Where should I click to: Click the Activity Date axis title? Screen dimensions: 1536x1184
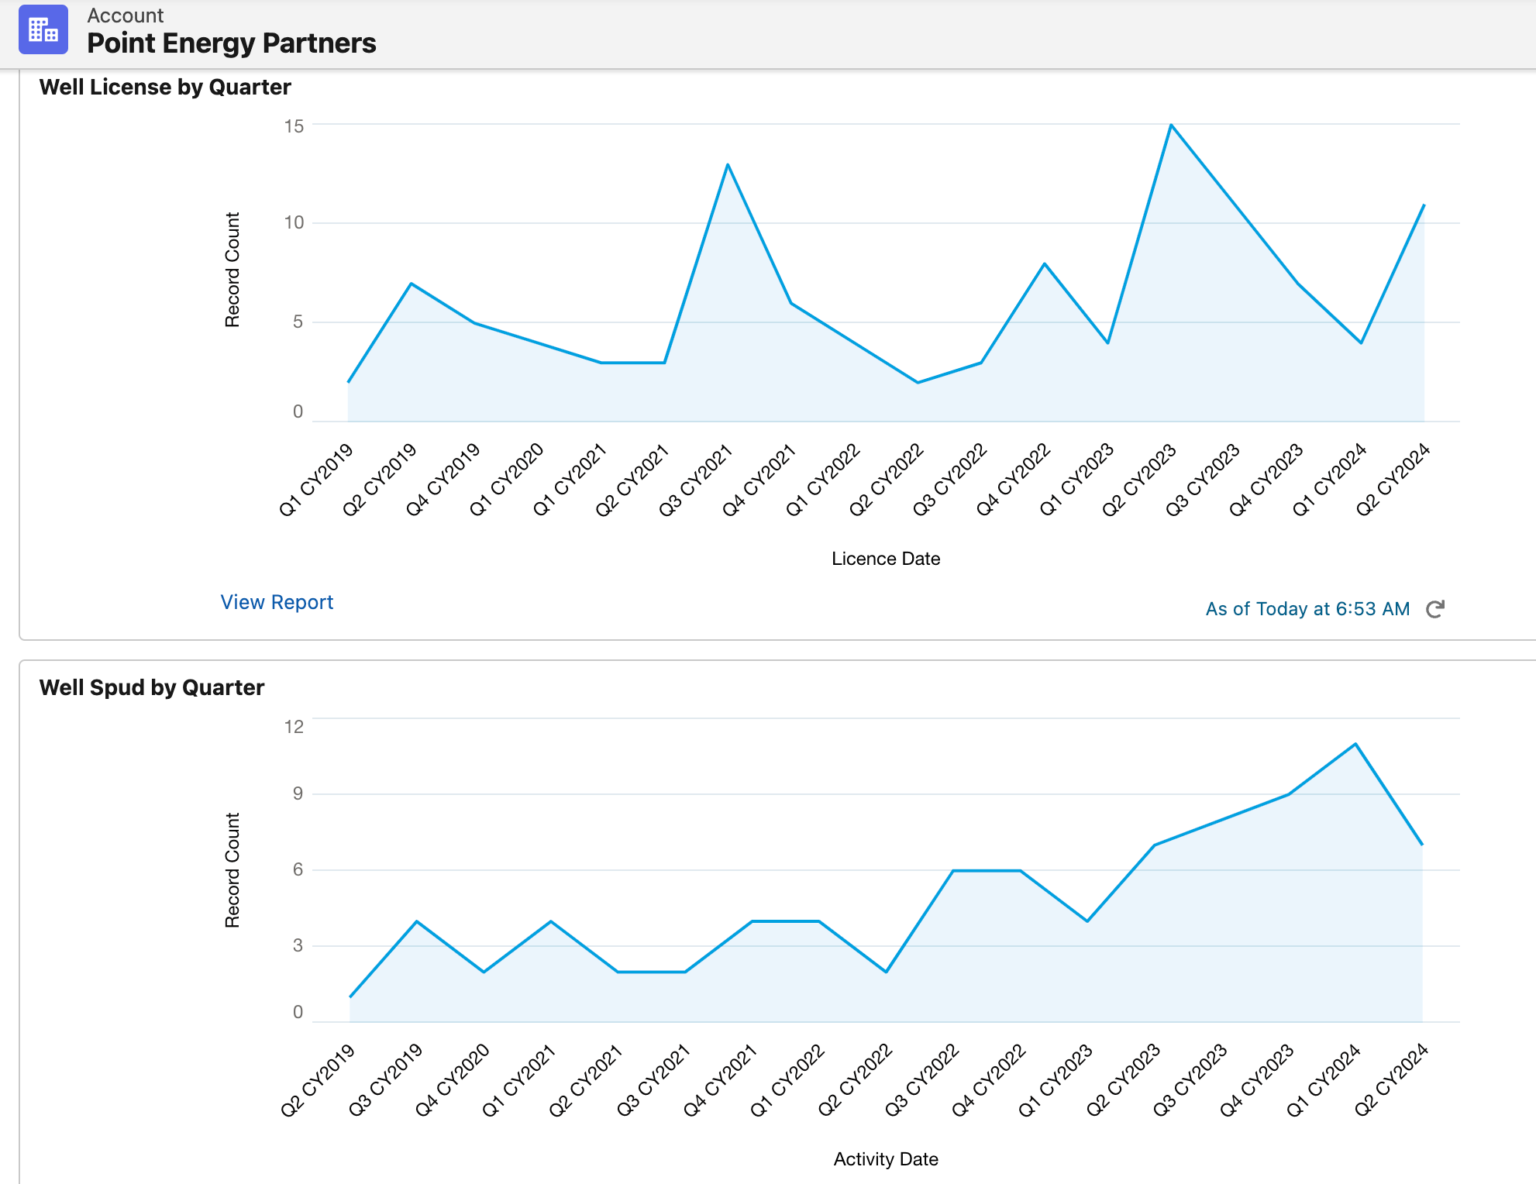(885, 1158)
